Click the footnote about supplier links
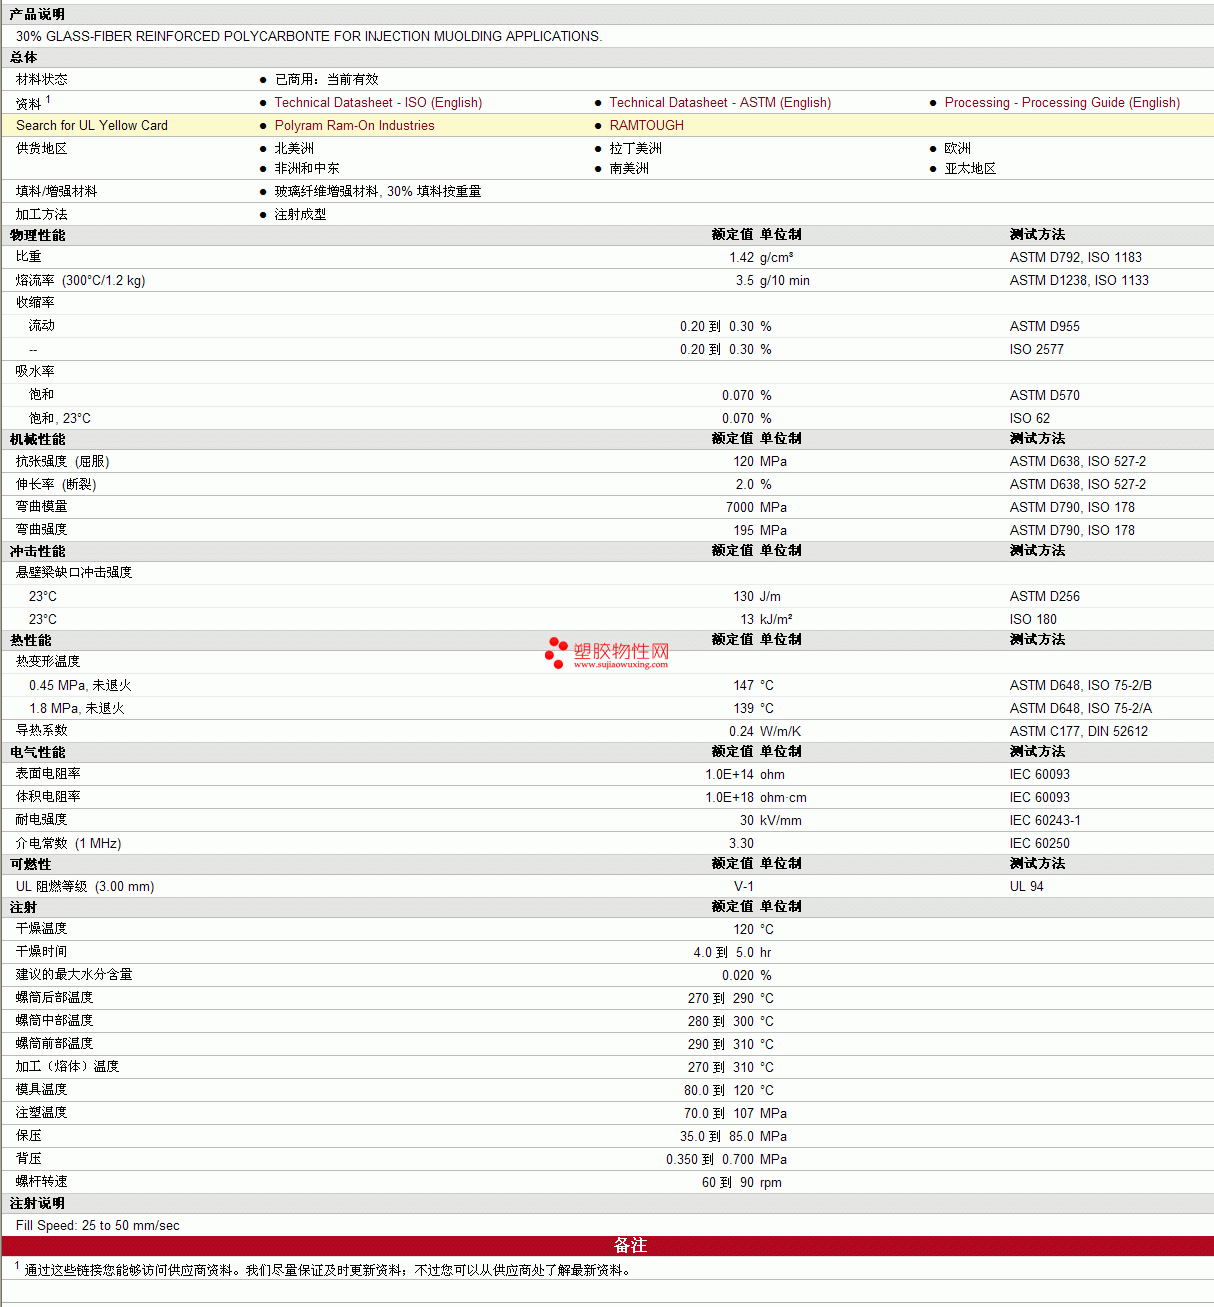 323,1270
